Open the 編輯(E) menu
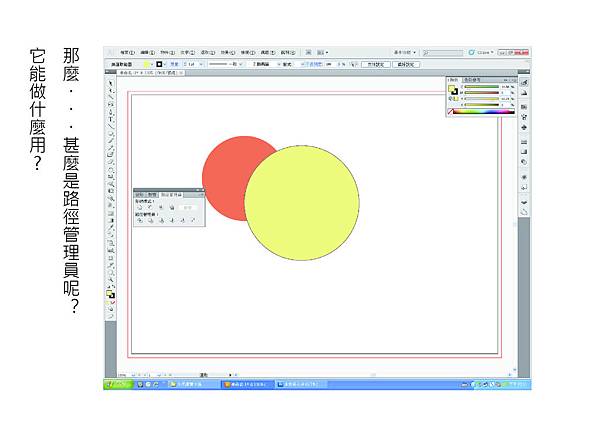The width and height of the screenshot is (600, 427). point(147,52)
